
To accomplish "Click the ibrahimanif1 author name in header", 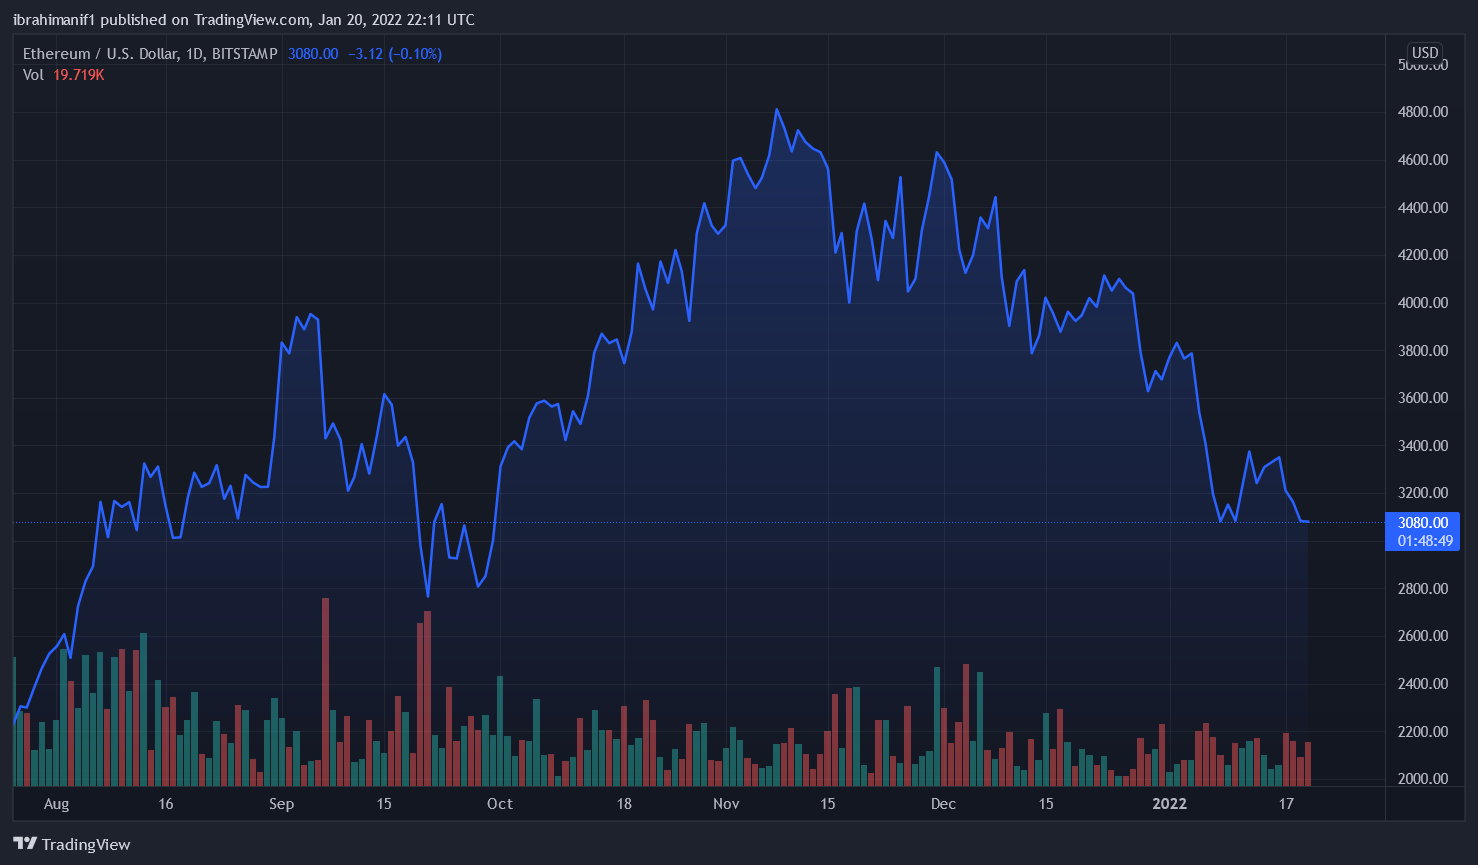I will pos(54,20).
